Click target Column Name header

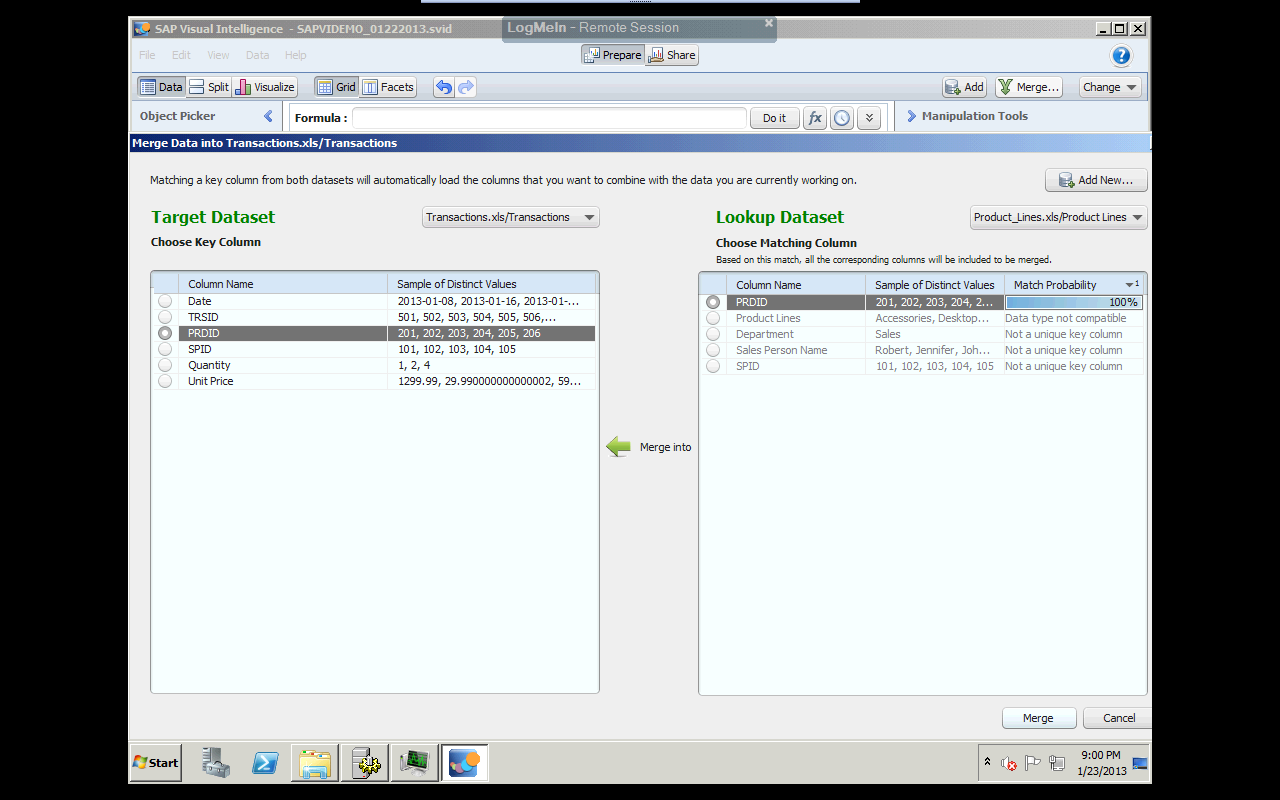tap(283, 284)
